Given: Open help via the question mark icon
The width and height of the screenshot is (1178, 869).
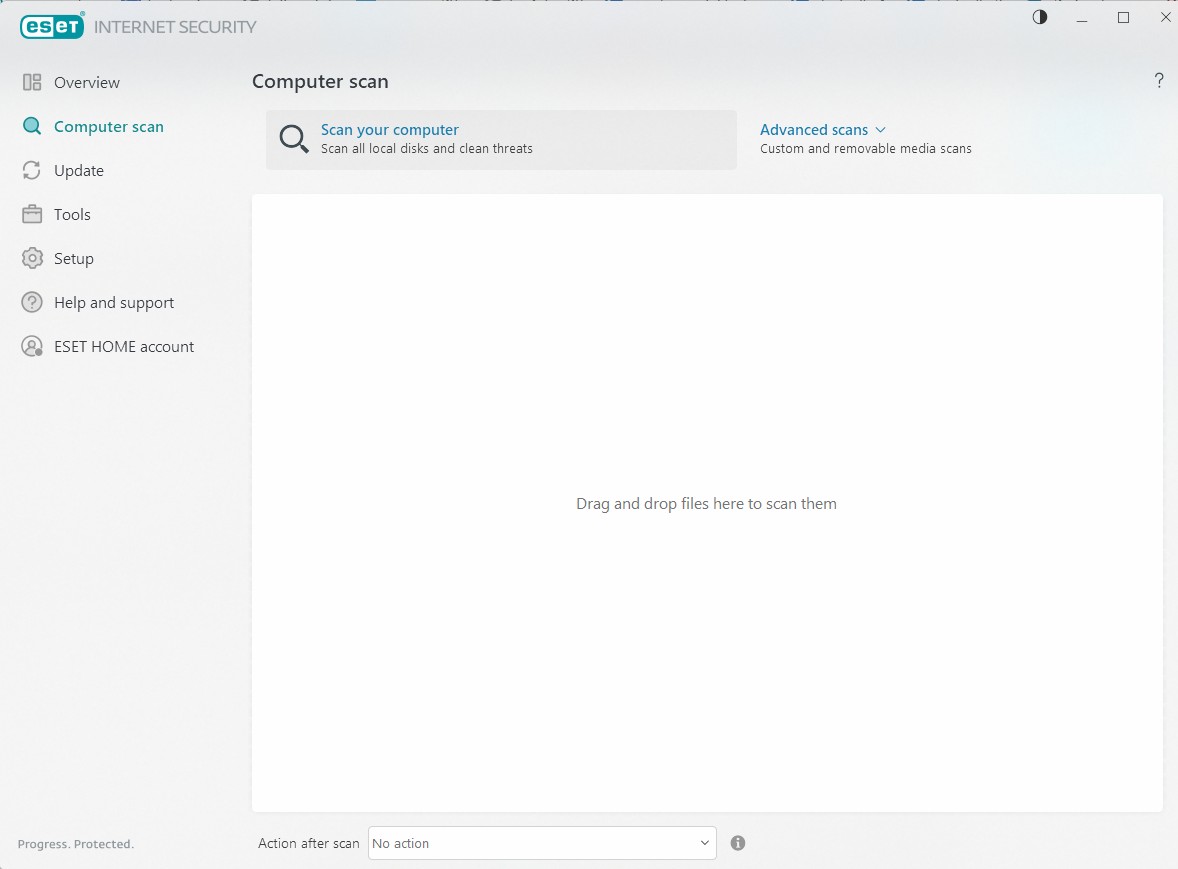Looking at the screenshot, I should (x=1158, y=80).
